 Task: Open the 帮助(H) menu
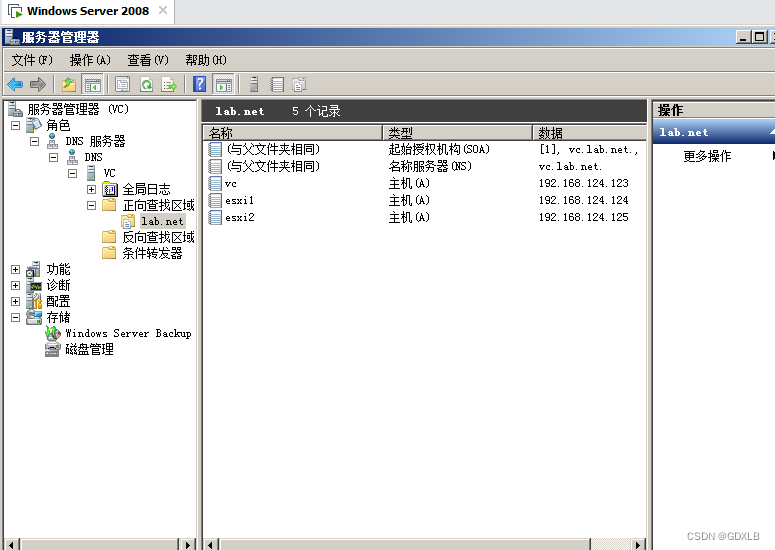point(206,60)
